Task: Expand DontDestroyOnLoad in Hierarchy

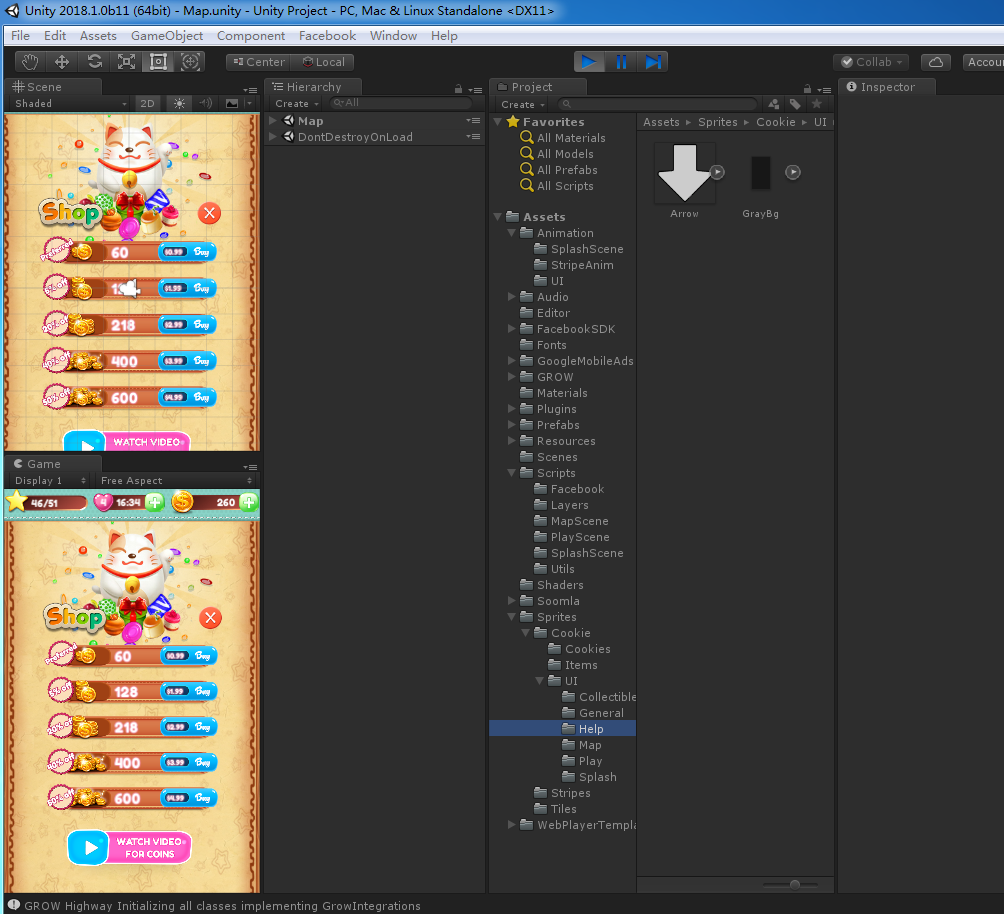Action: click(273, 136)
